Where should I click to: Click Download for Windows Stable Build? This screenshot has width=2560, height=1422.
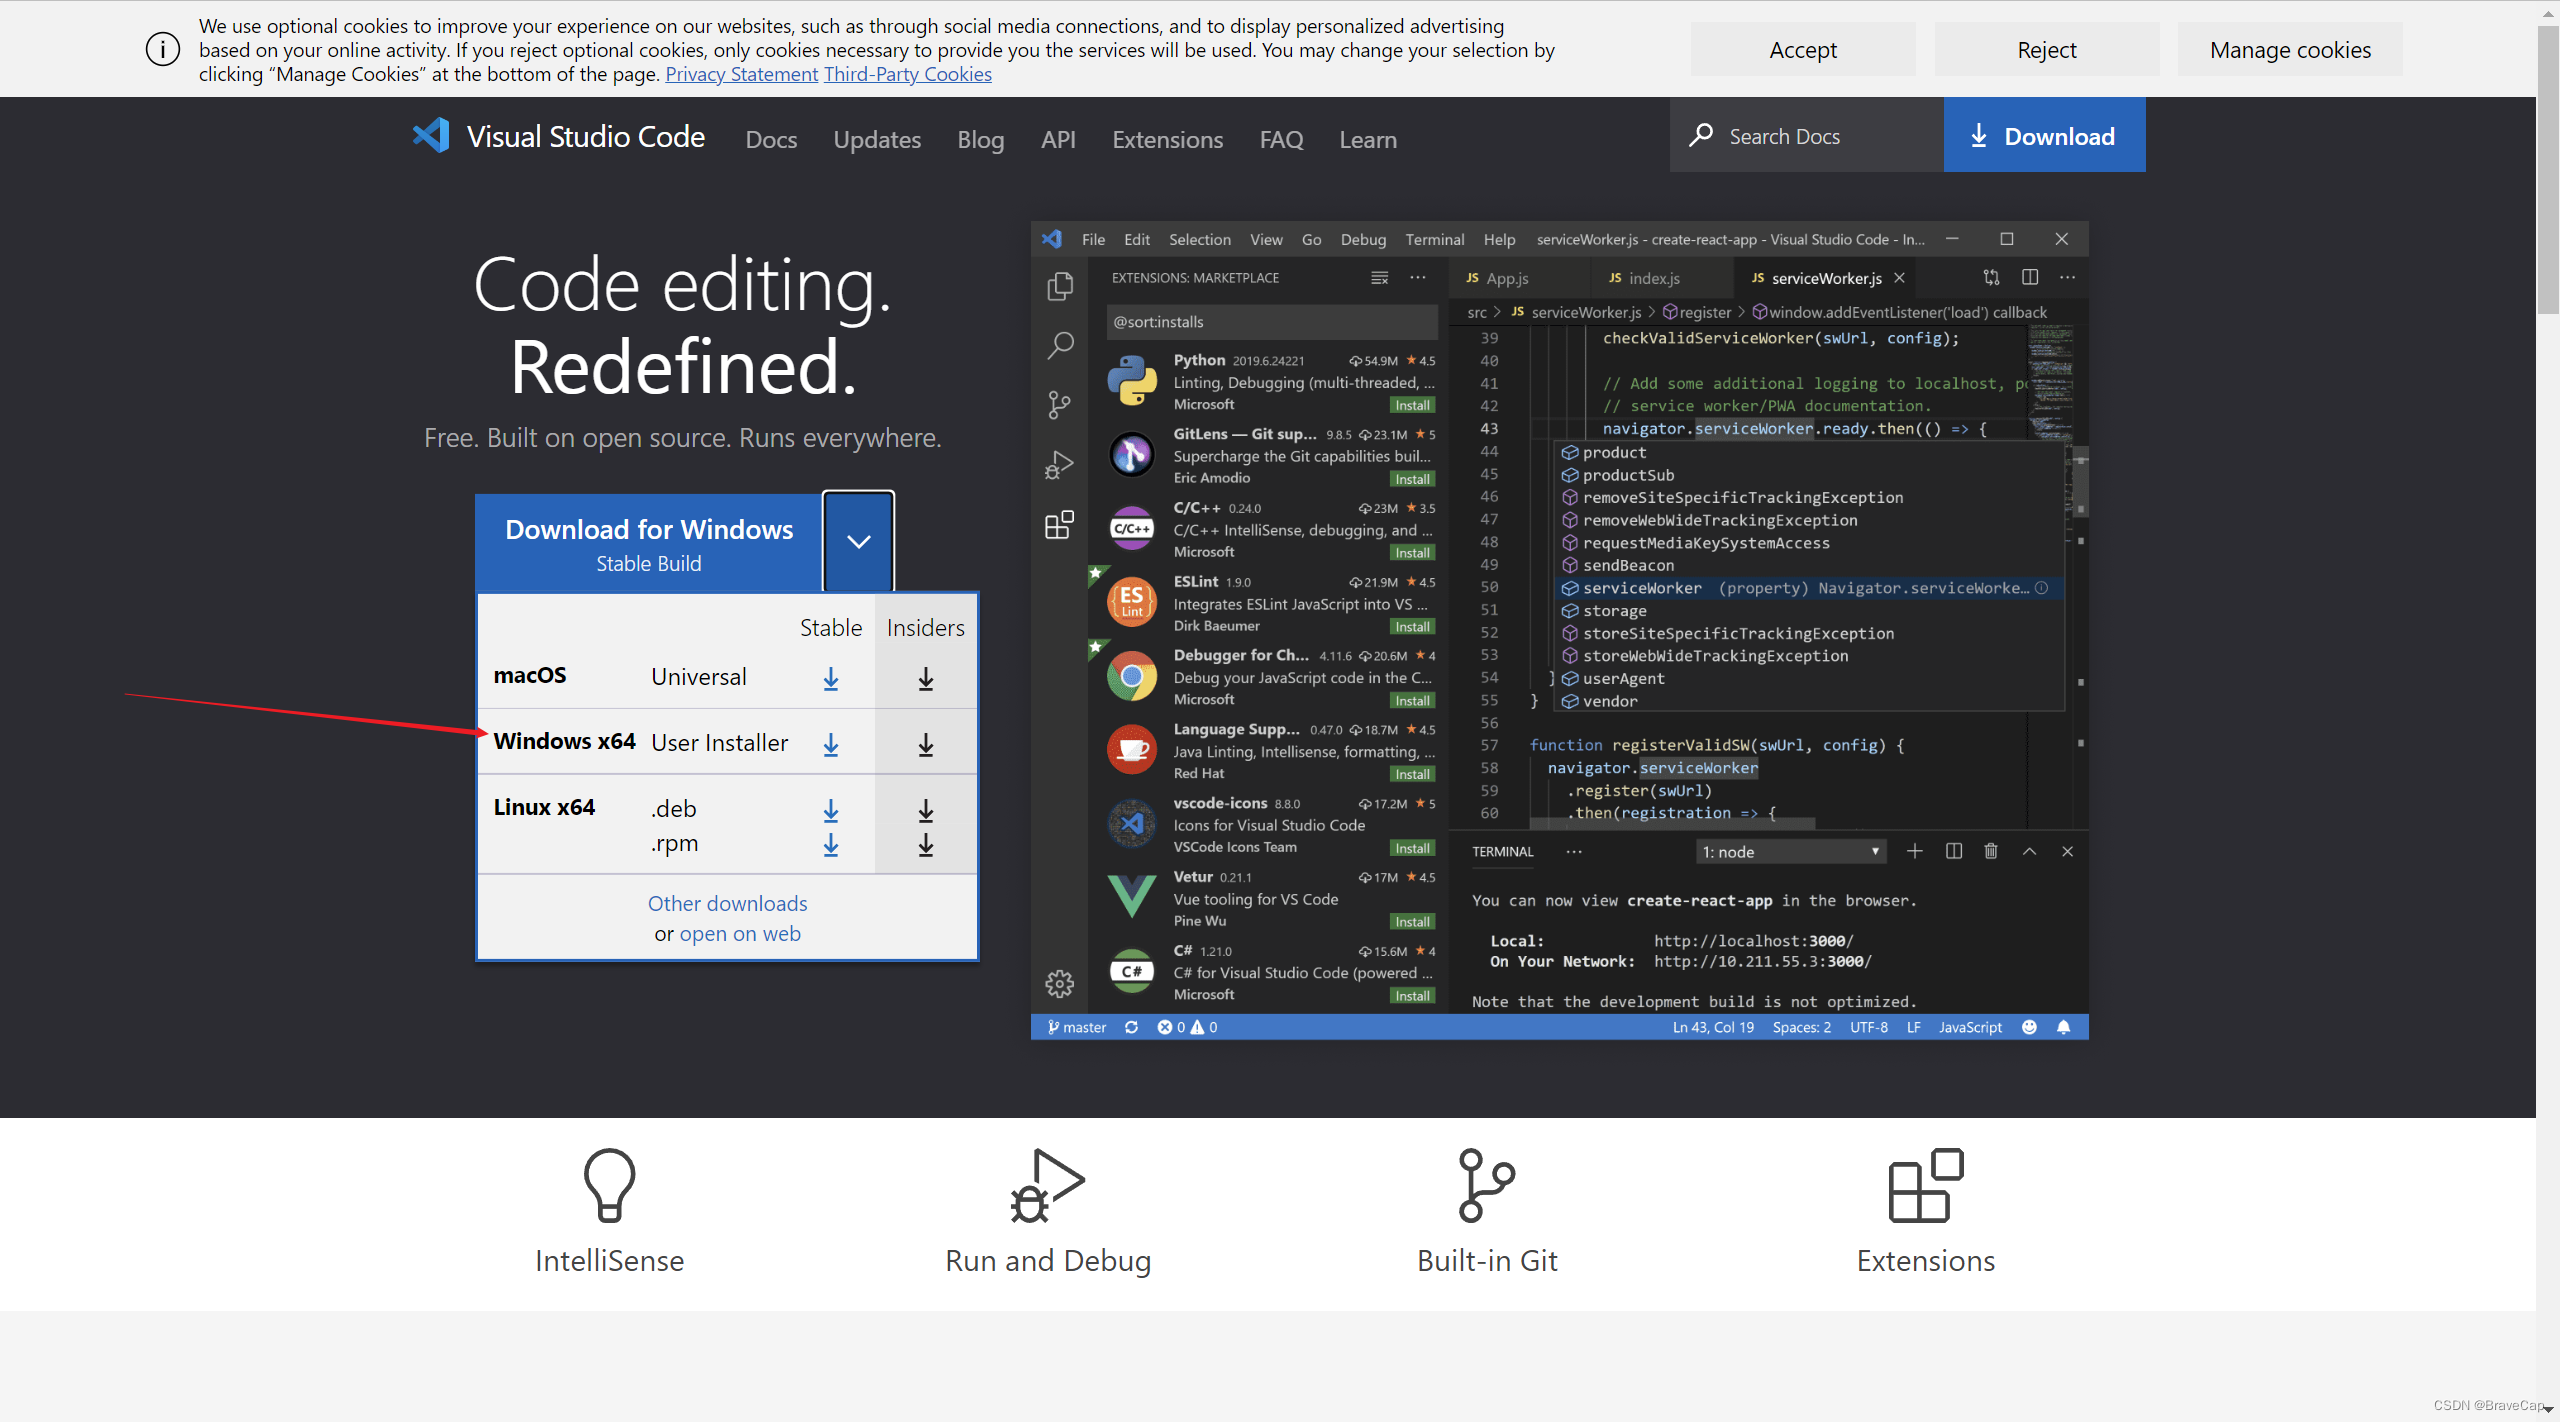(649, 543)
